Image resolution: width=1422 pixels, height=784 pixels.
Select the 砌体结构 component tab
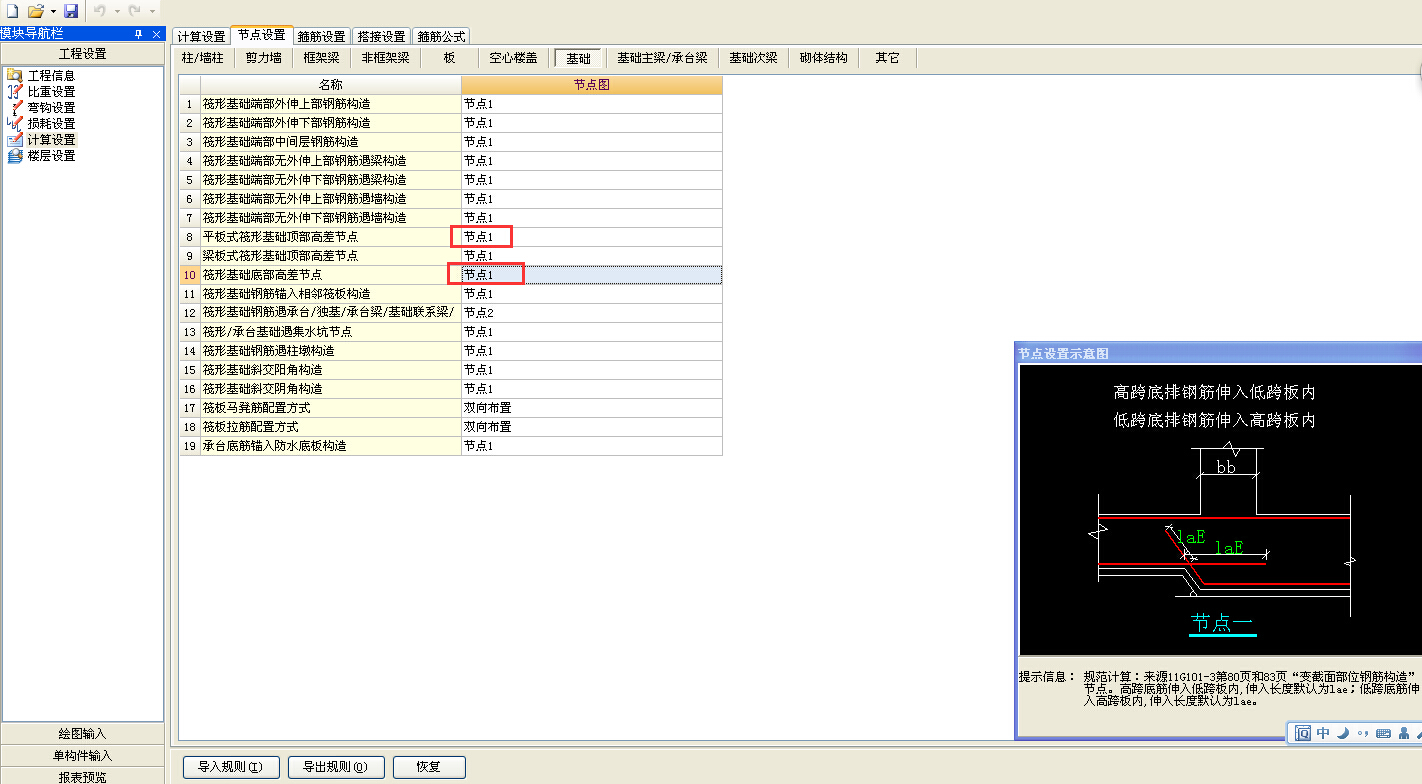[x=824, y=58]
